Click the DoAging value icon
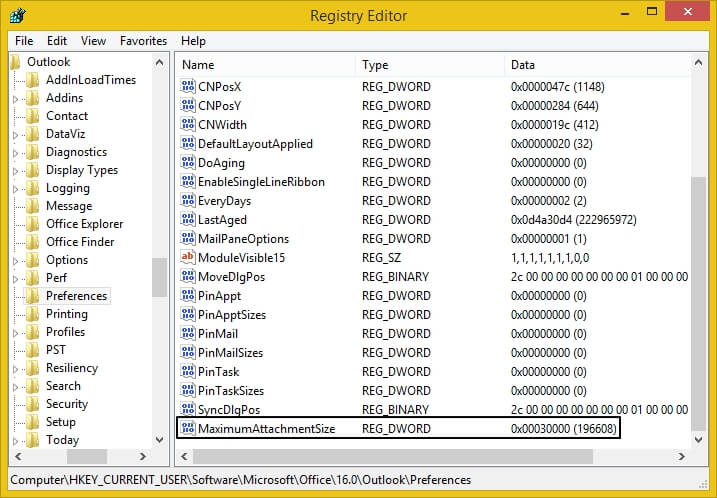 187,162
